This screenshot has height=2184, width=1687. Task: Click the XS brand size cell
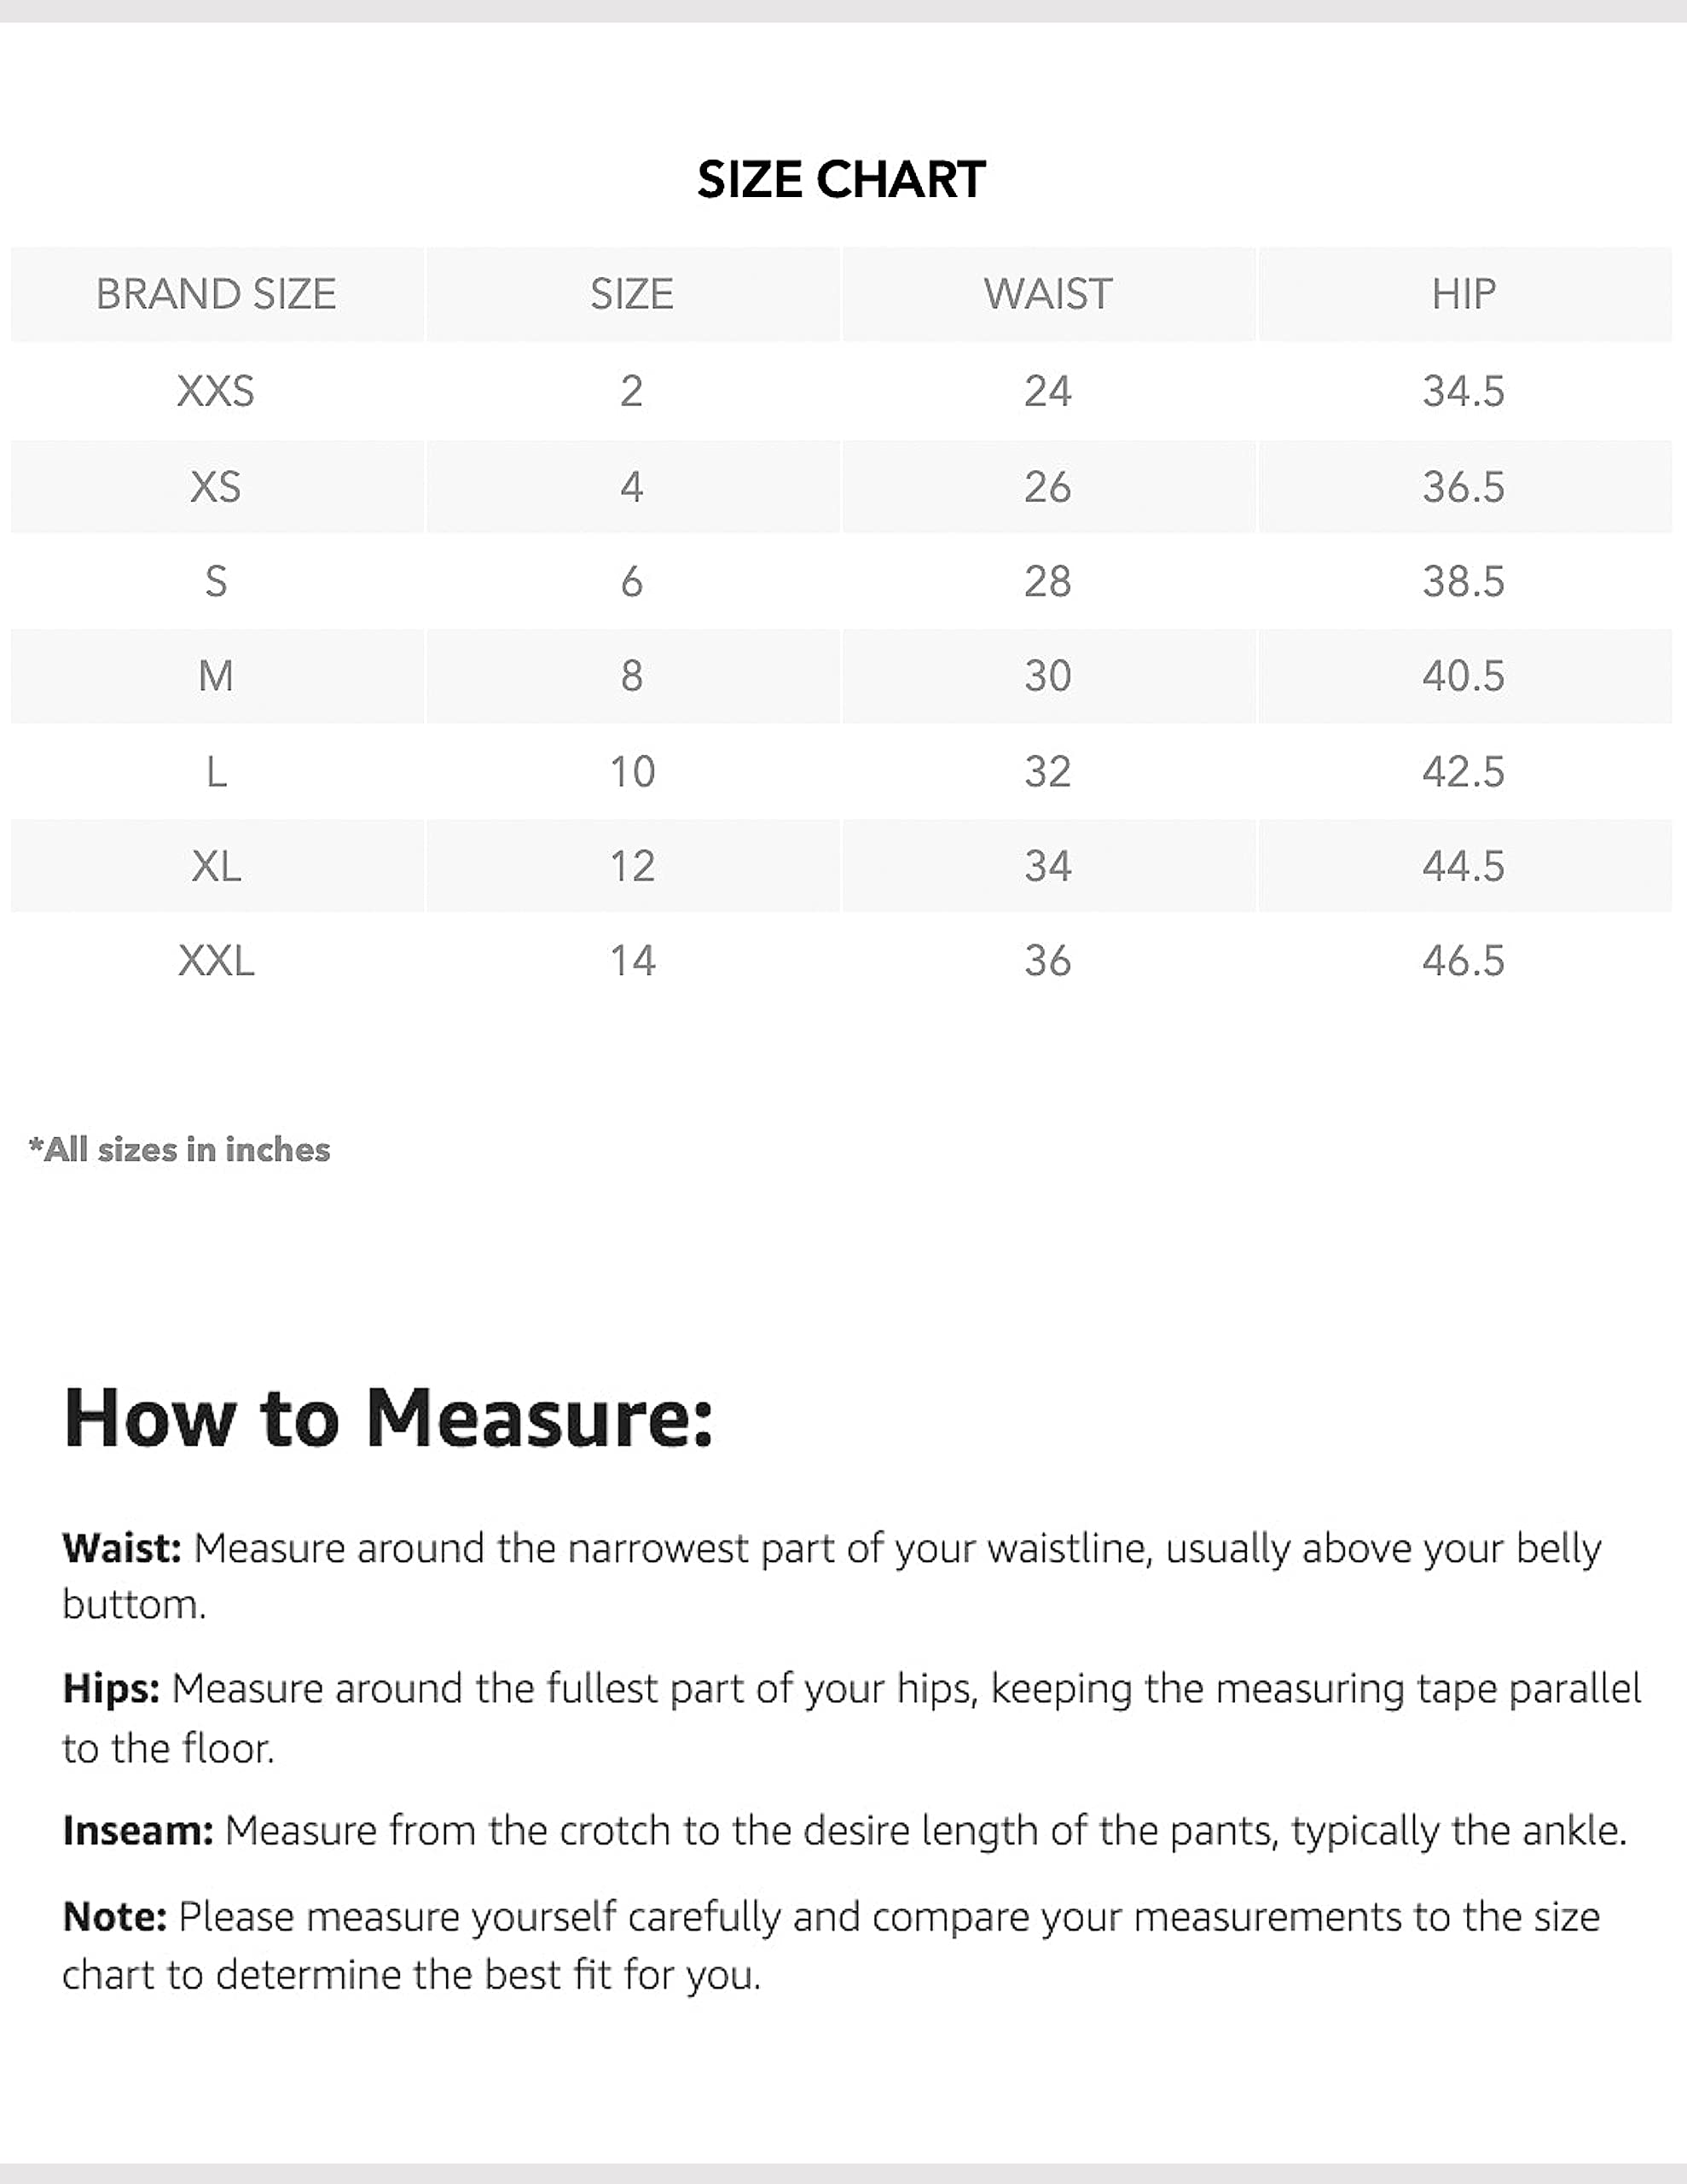[x=216, y=487]
